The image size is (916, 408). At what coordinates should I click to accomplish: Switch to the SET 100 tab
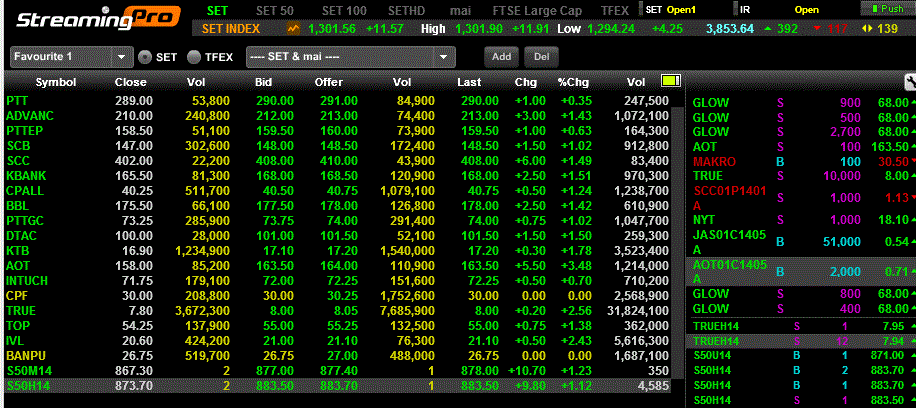(x=344, y=11)
